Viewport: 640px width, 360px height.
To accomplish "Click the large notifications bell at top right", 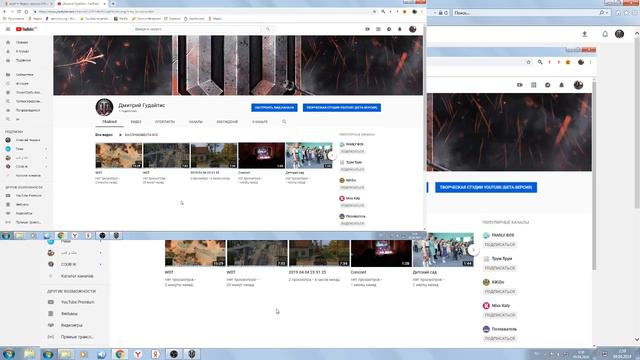I will [605, 34].
